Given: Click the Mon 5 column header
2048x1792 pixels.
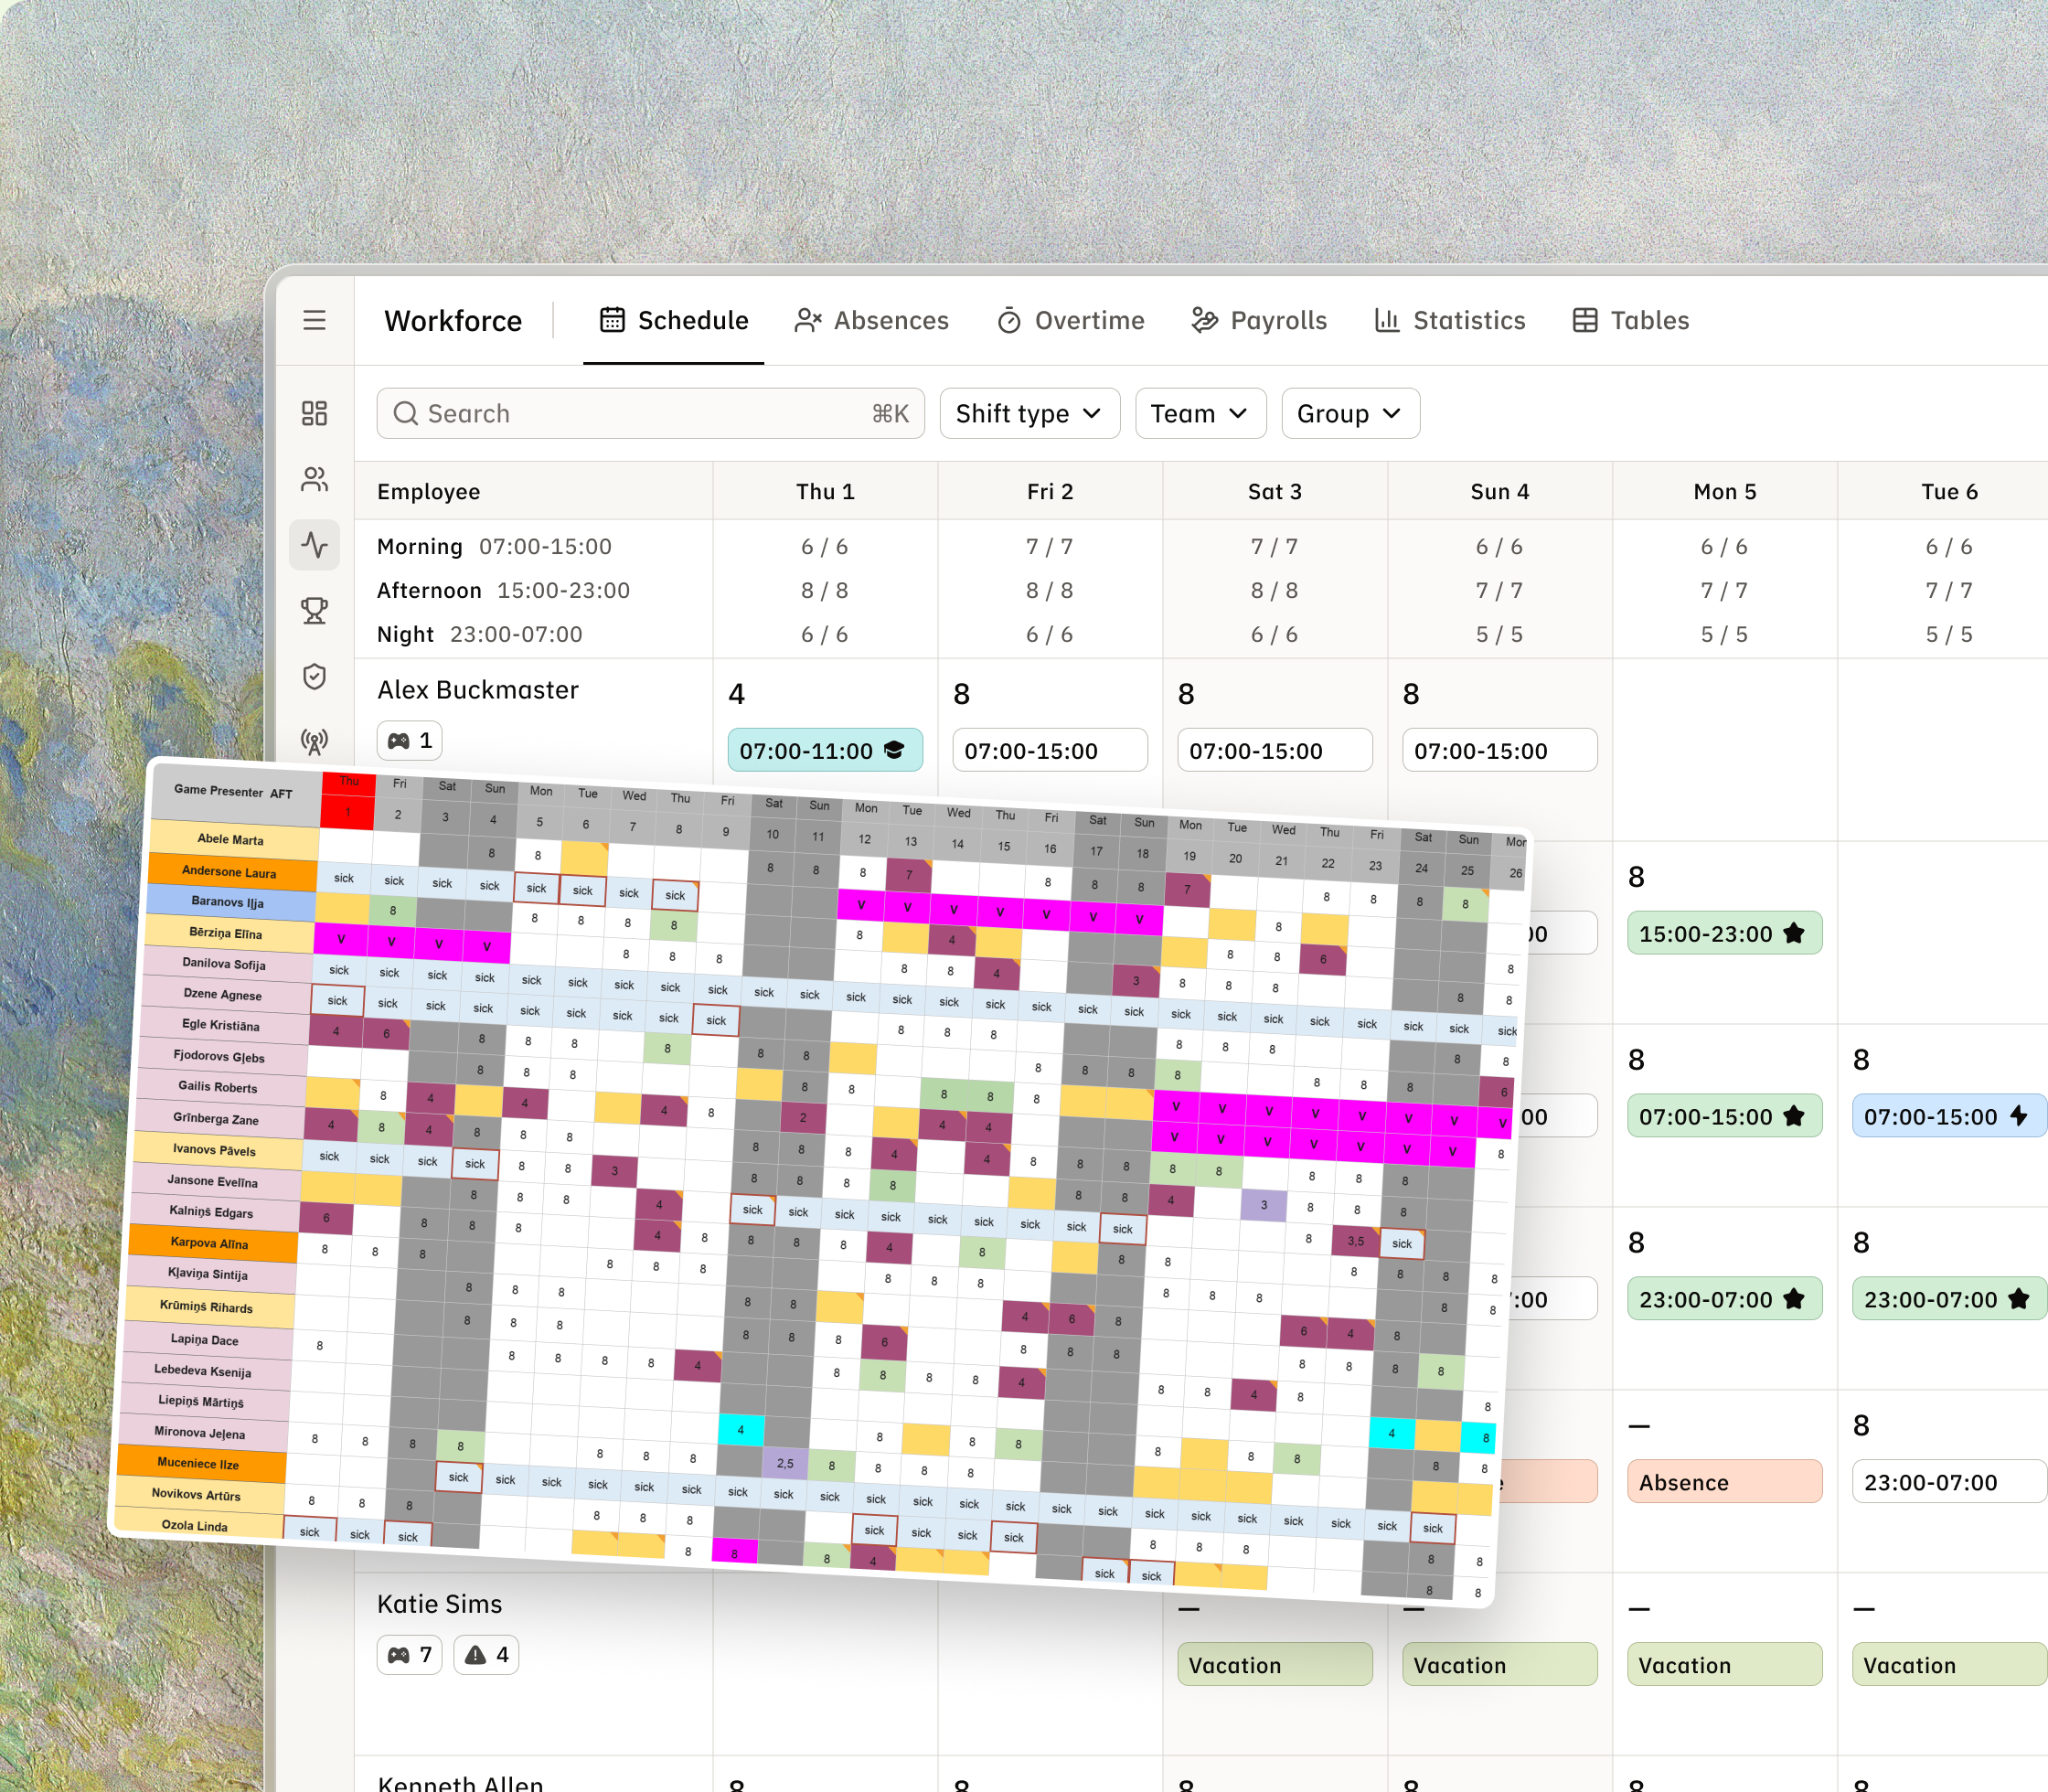Looking at the screenshot, I should pos(1724,491).
